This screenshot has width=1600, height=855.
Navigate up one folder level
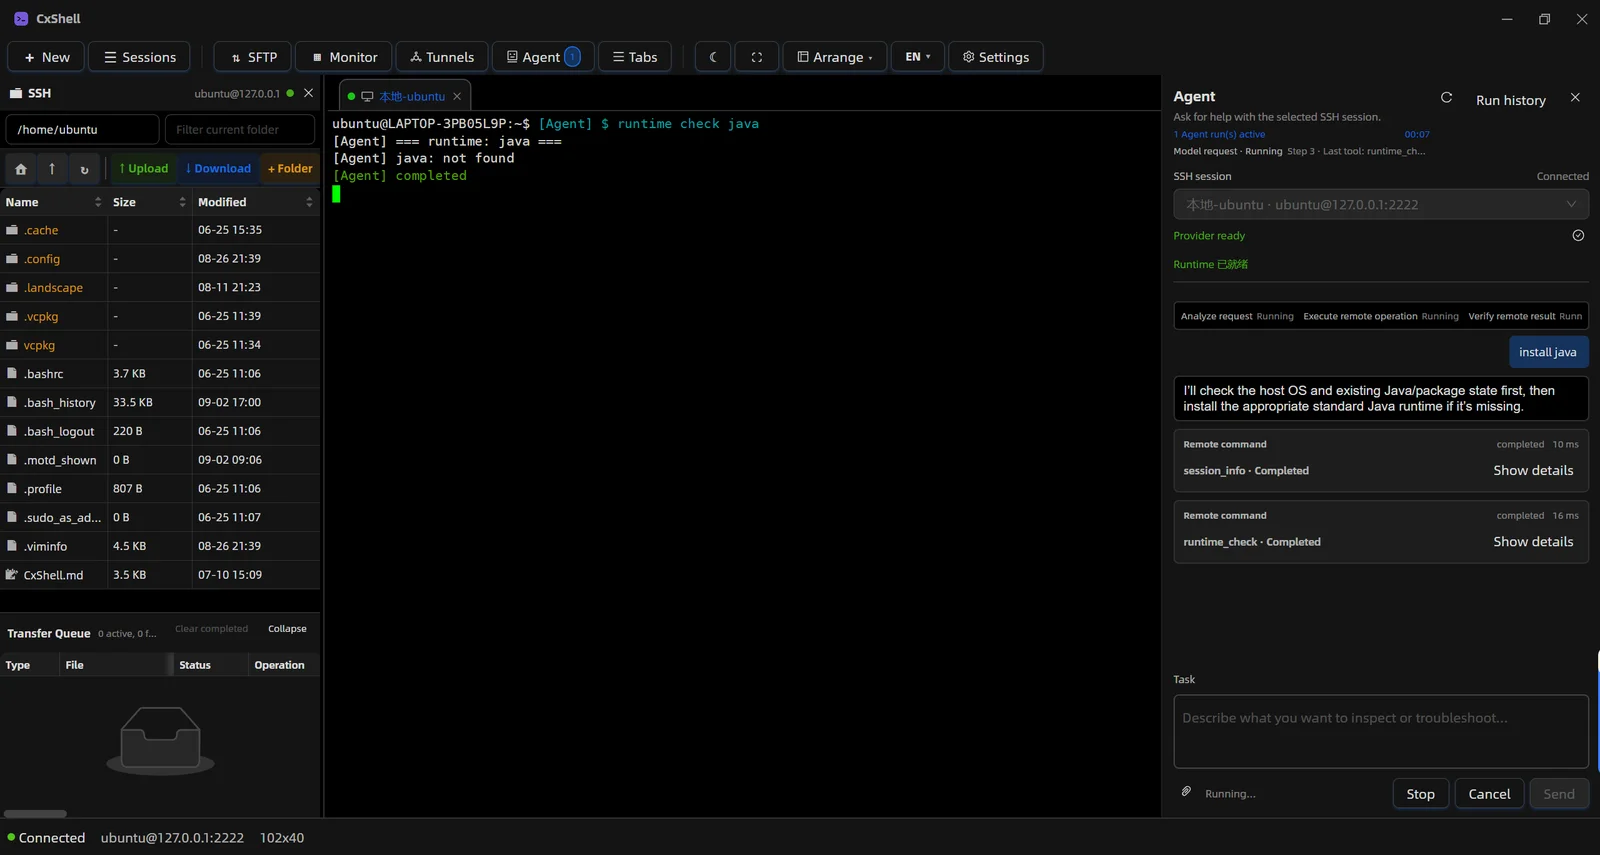point(52,169)
